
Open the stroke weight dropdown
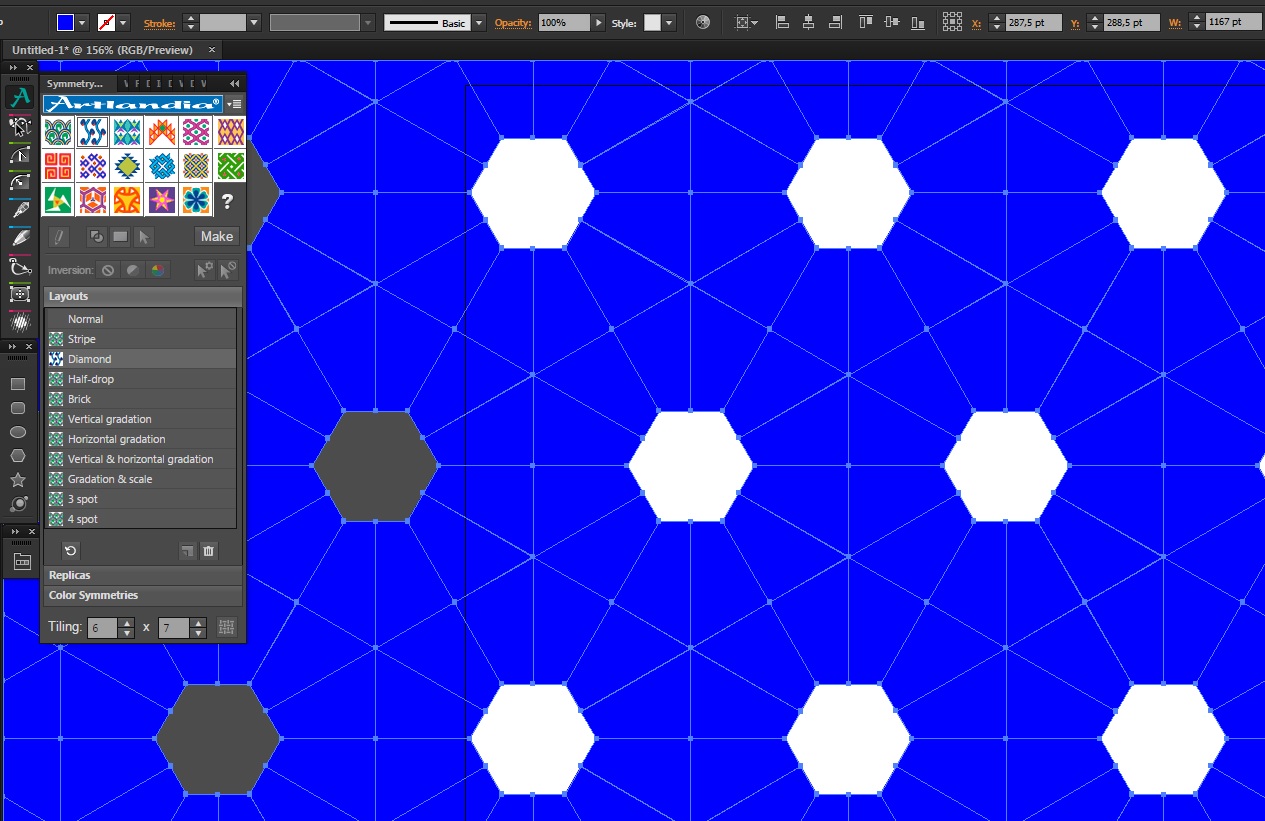click(254, 22)
